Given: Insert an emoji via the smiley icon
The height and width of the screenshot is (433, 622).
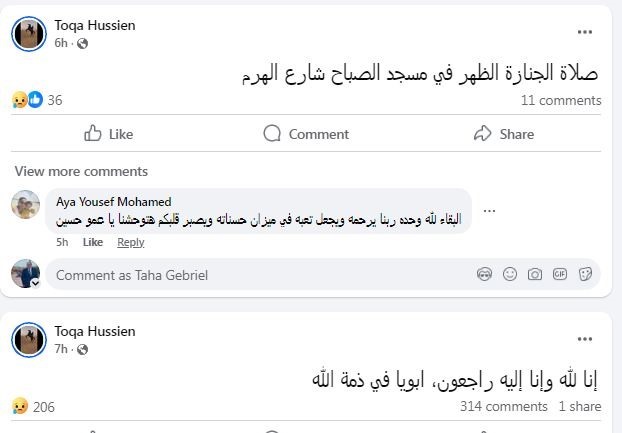Looking at the screenshot, I should pos(510,274).
